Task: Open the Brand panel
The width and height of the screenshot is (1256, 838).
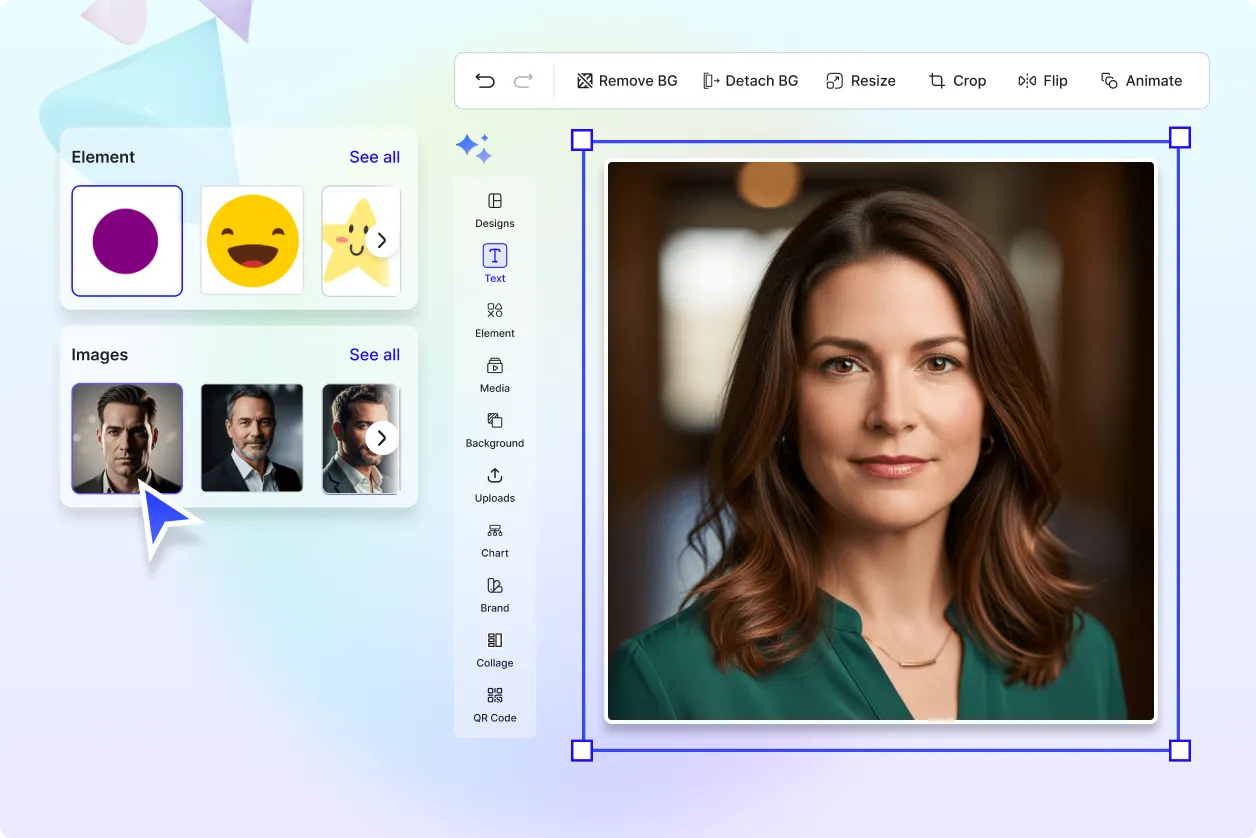Action: click(494, 592)
